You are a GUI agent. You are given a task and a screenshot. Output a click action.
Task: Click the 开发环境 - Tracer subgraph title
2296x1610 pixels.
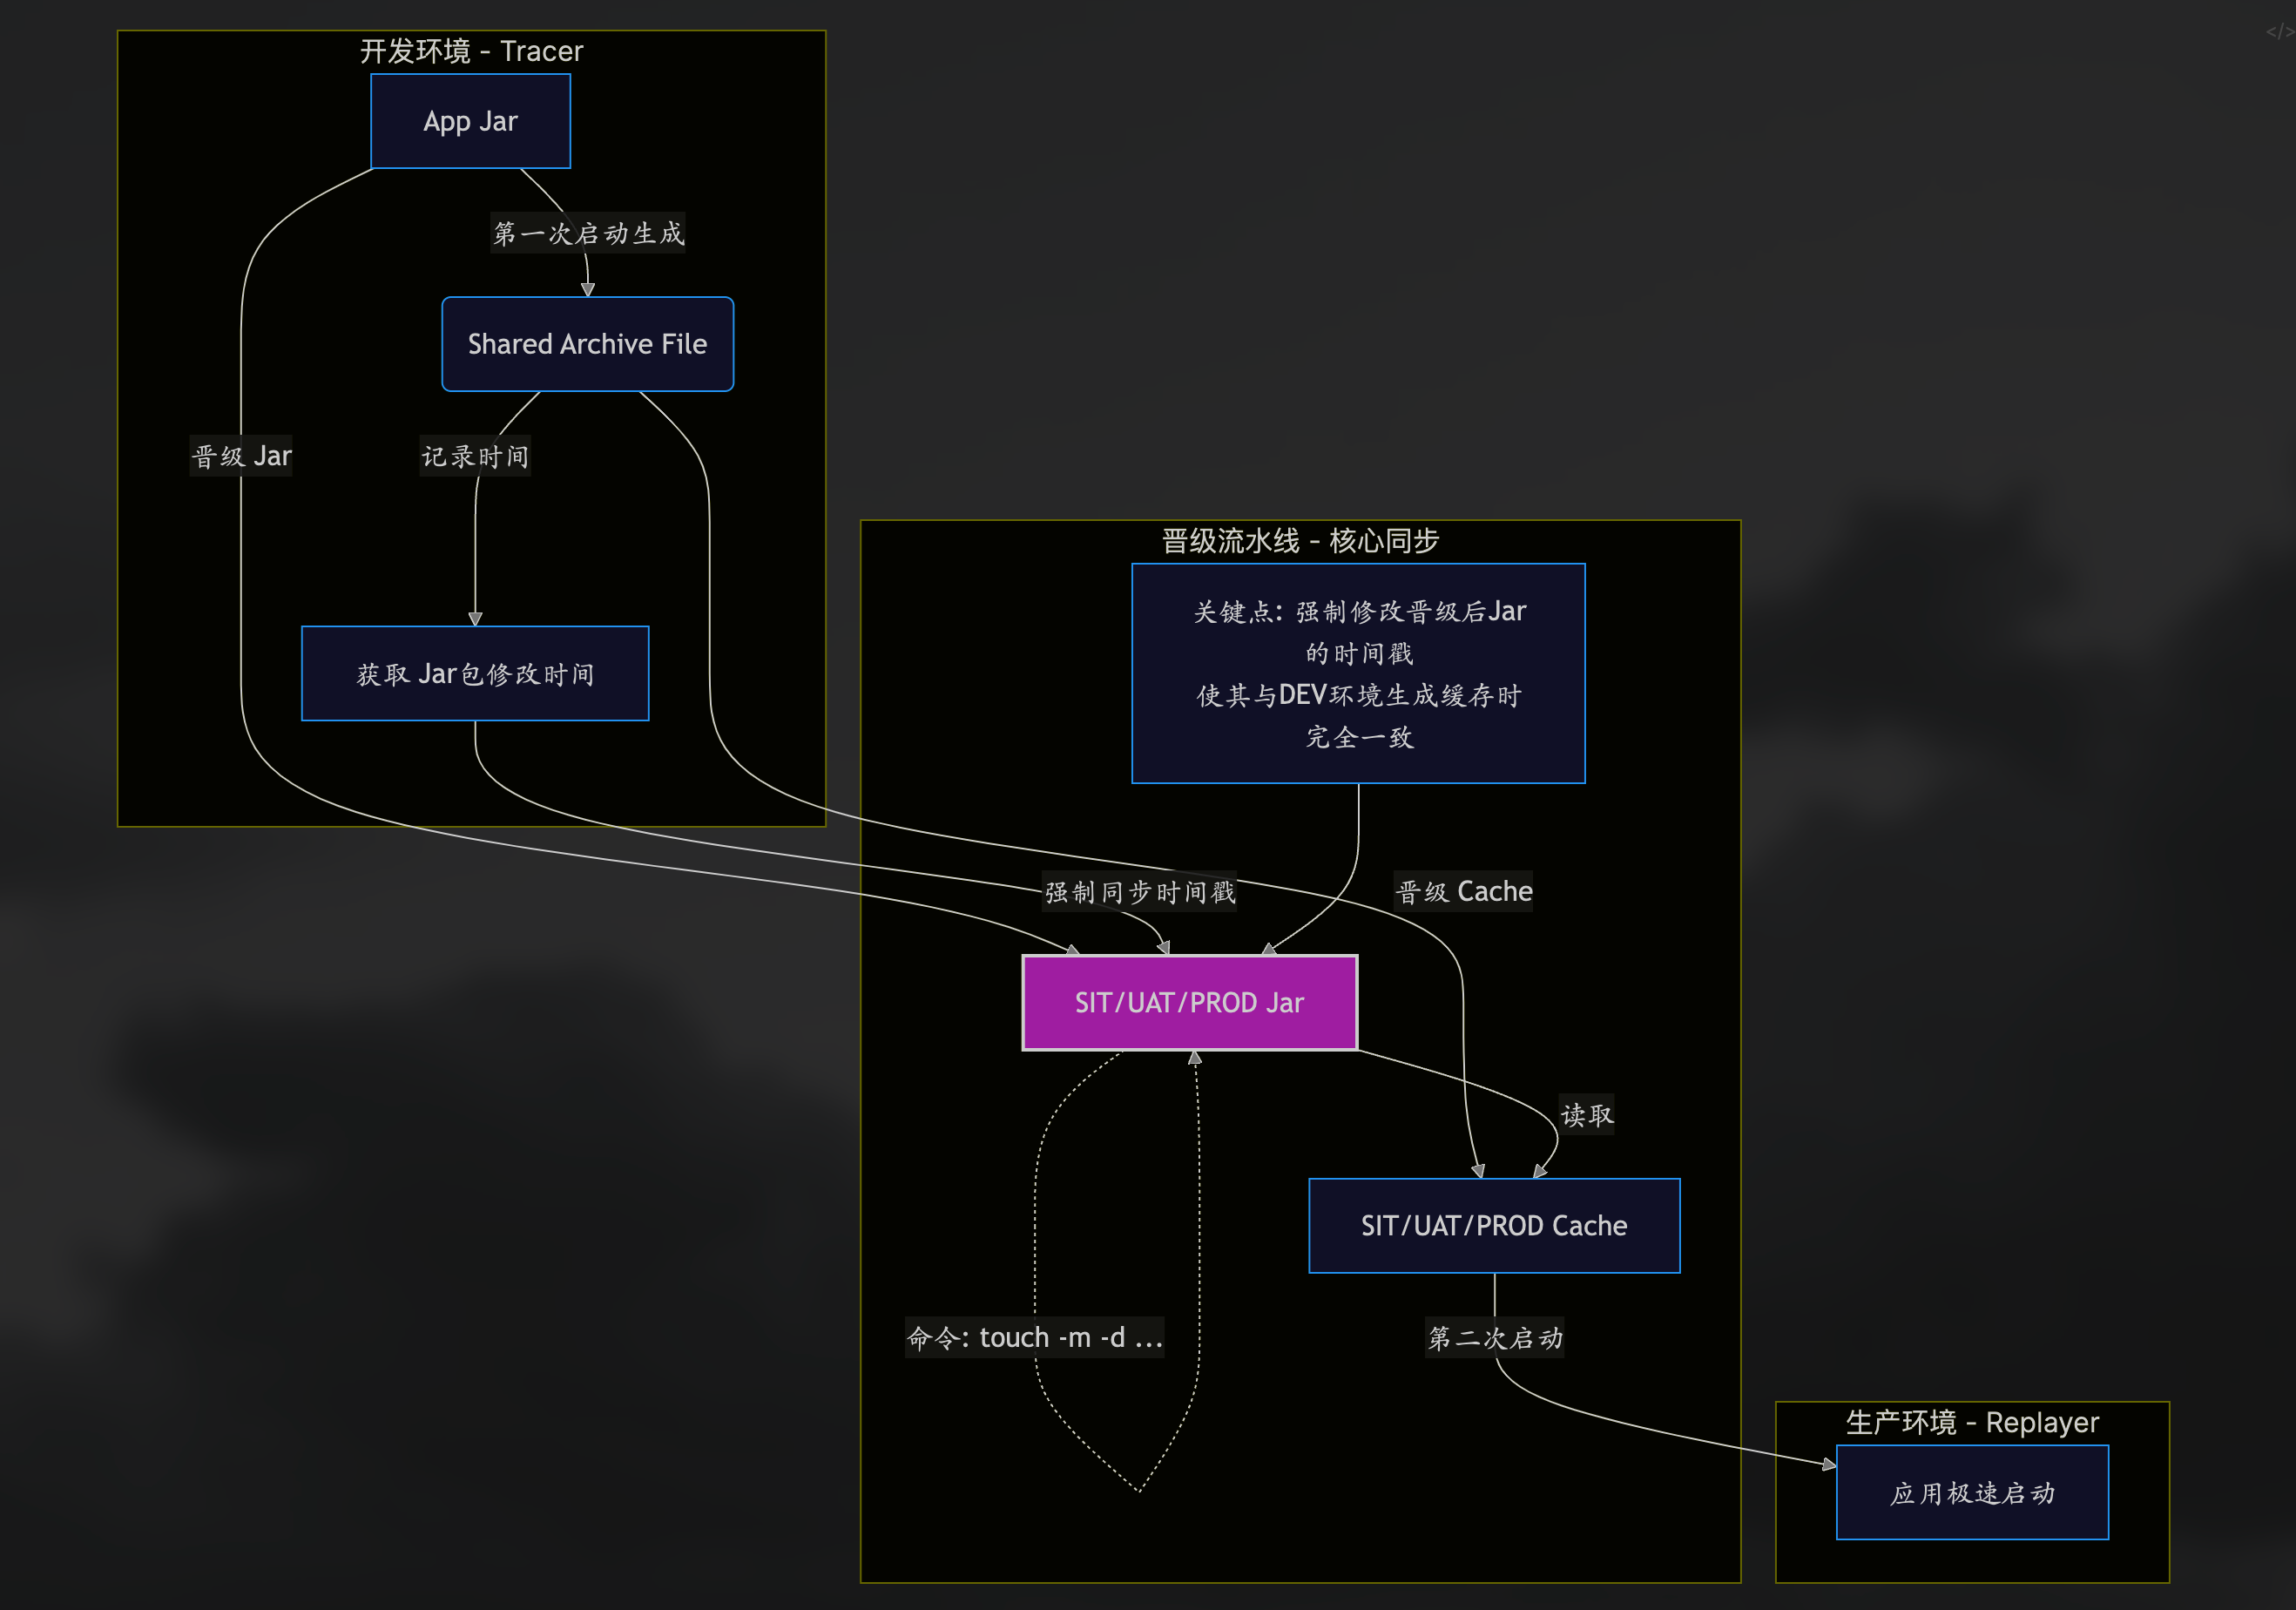coord(471,51)
